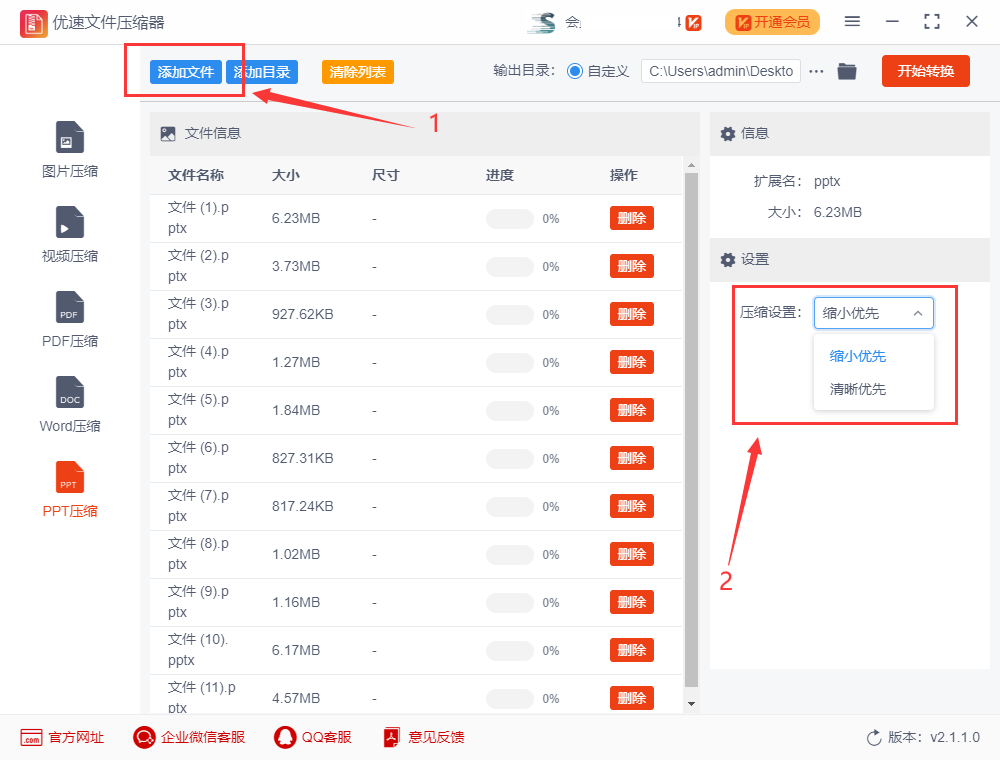Click the 927.62KB size cell
Image resolution: width=1000 pixels, height=760 pixels.
click(302, 314)
